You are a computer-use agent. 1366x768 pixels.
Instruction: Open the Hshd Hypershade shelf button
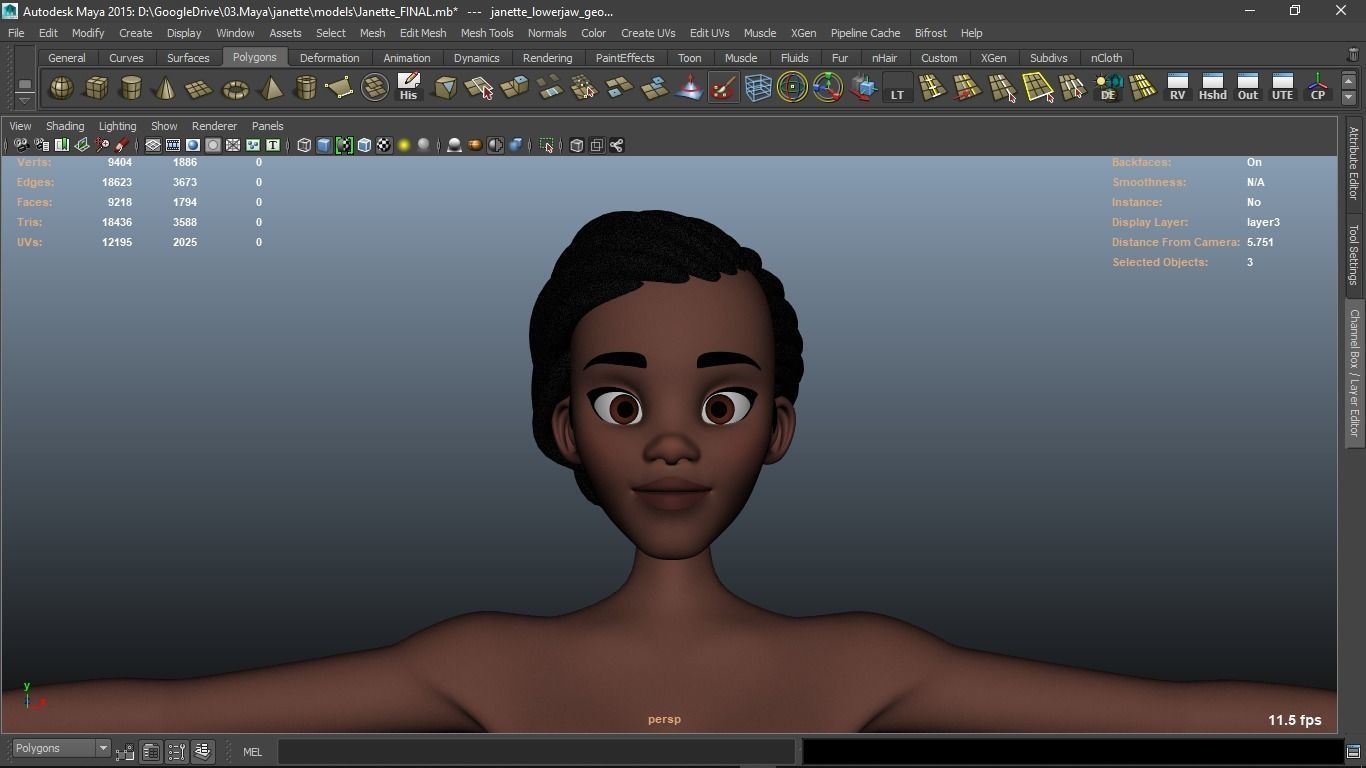tap(1212, 88)
